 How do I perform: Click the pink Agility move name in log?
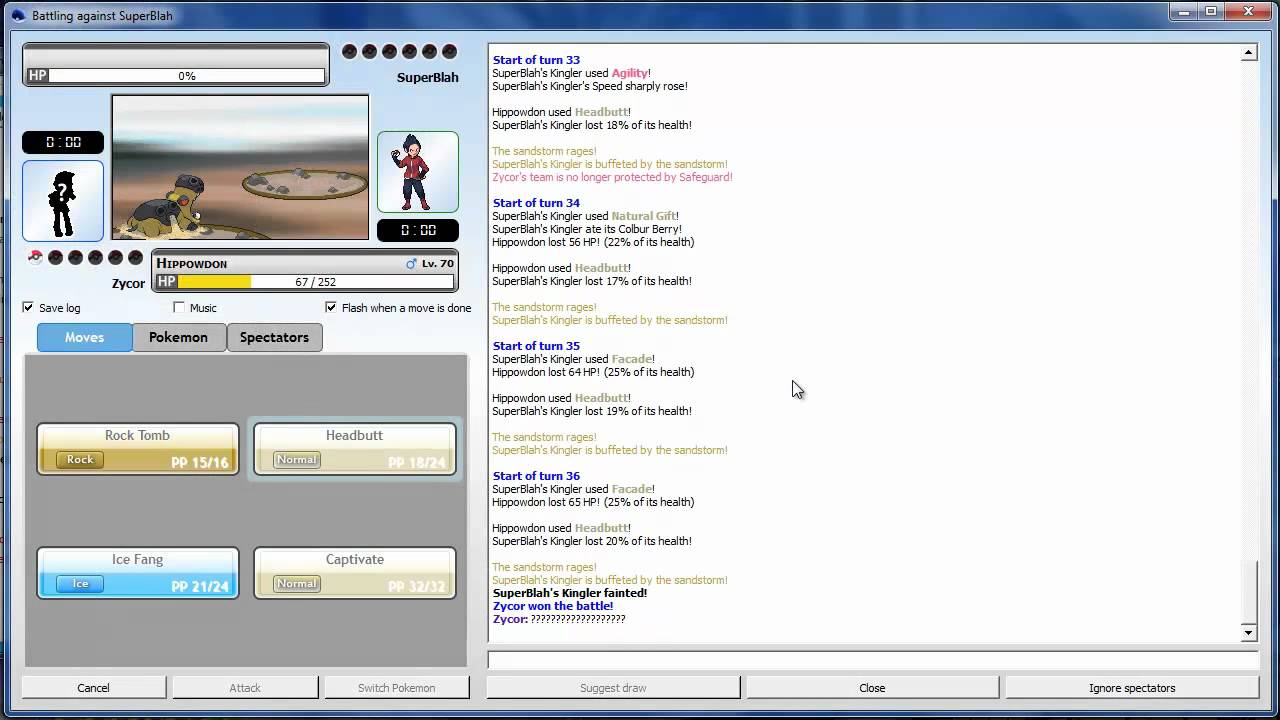tap(630, 73)
